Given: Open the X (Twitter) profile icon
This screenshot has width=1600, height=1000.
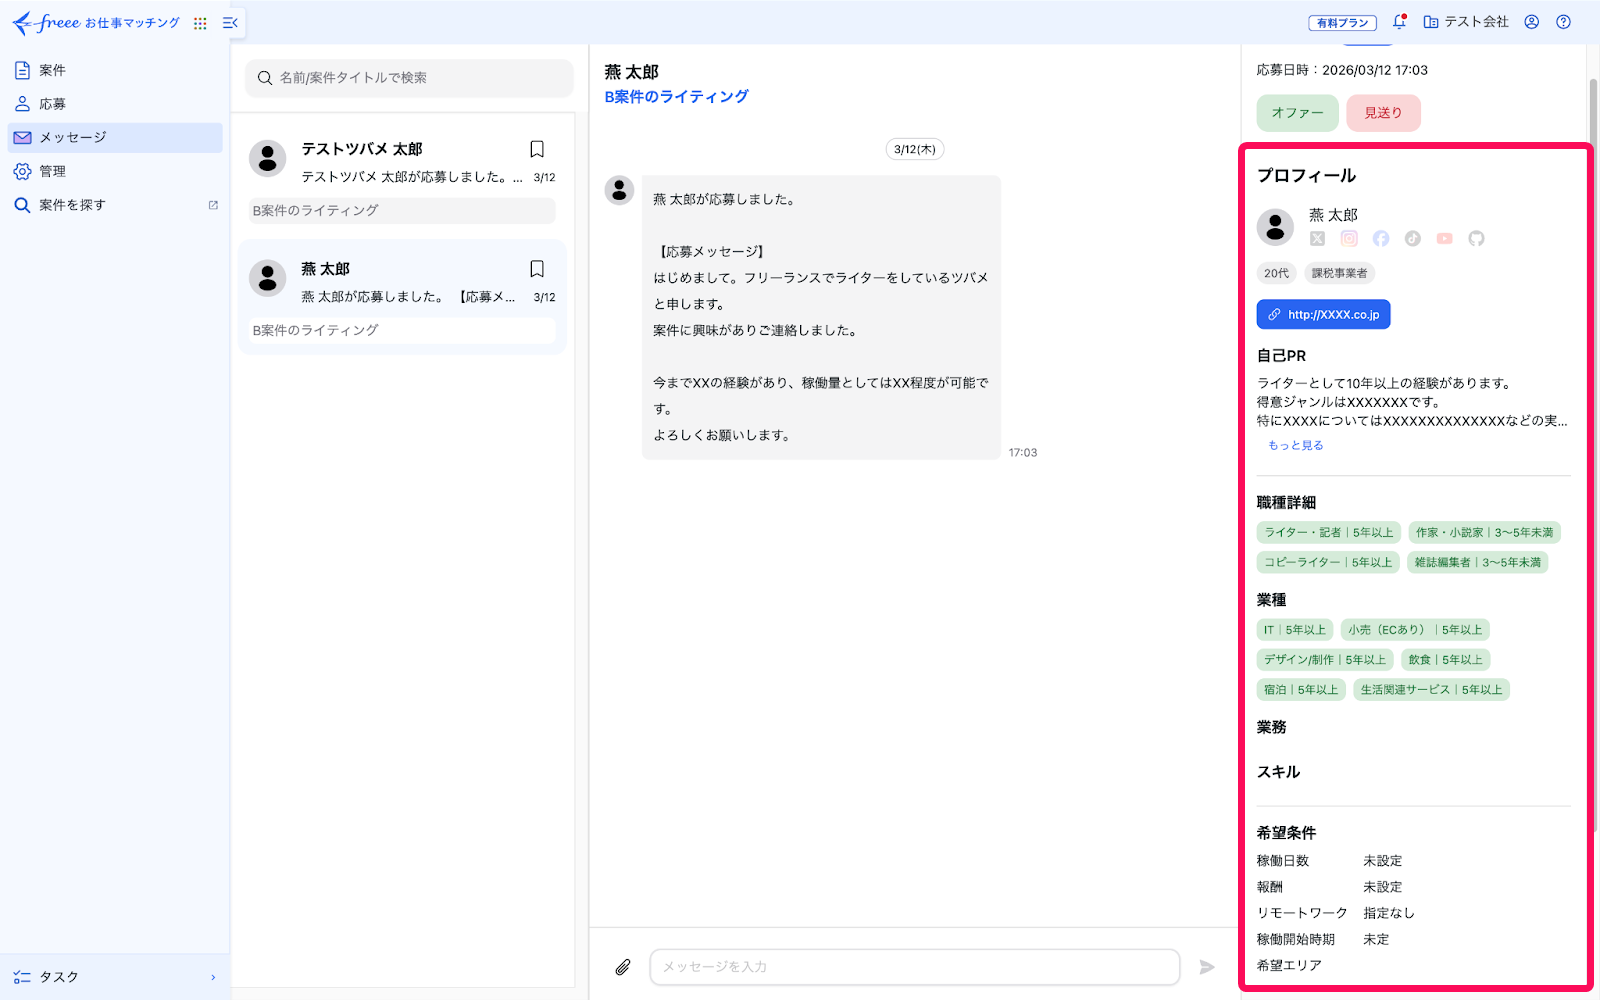Looking at the screenshot, I should pyautogui.click(x=1317, y=238).
